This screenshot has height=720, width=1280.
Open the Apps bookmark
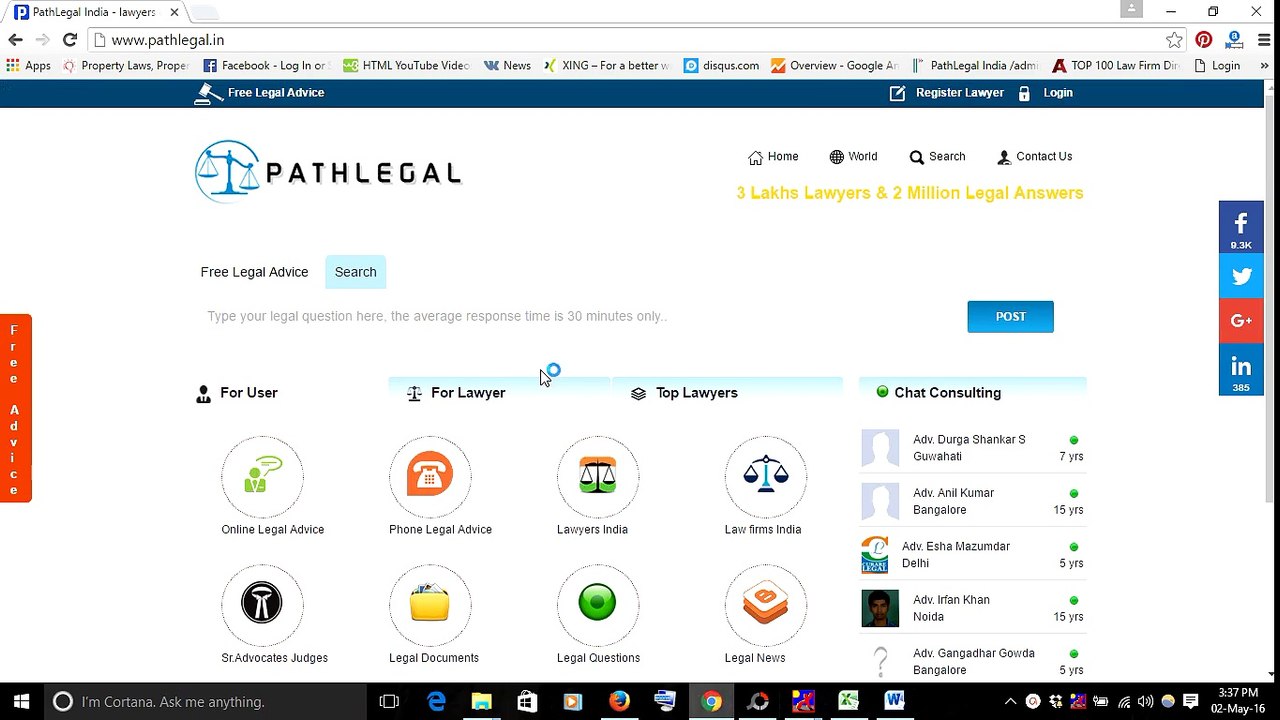pos(29,66)
